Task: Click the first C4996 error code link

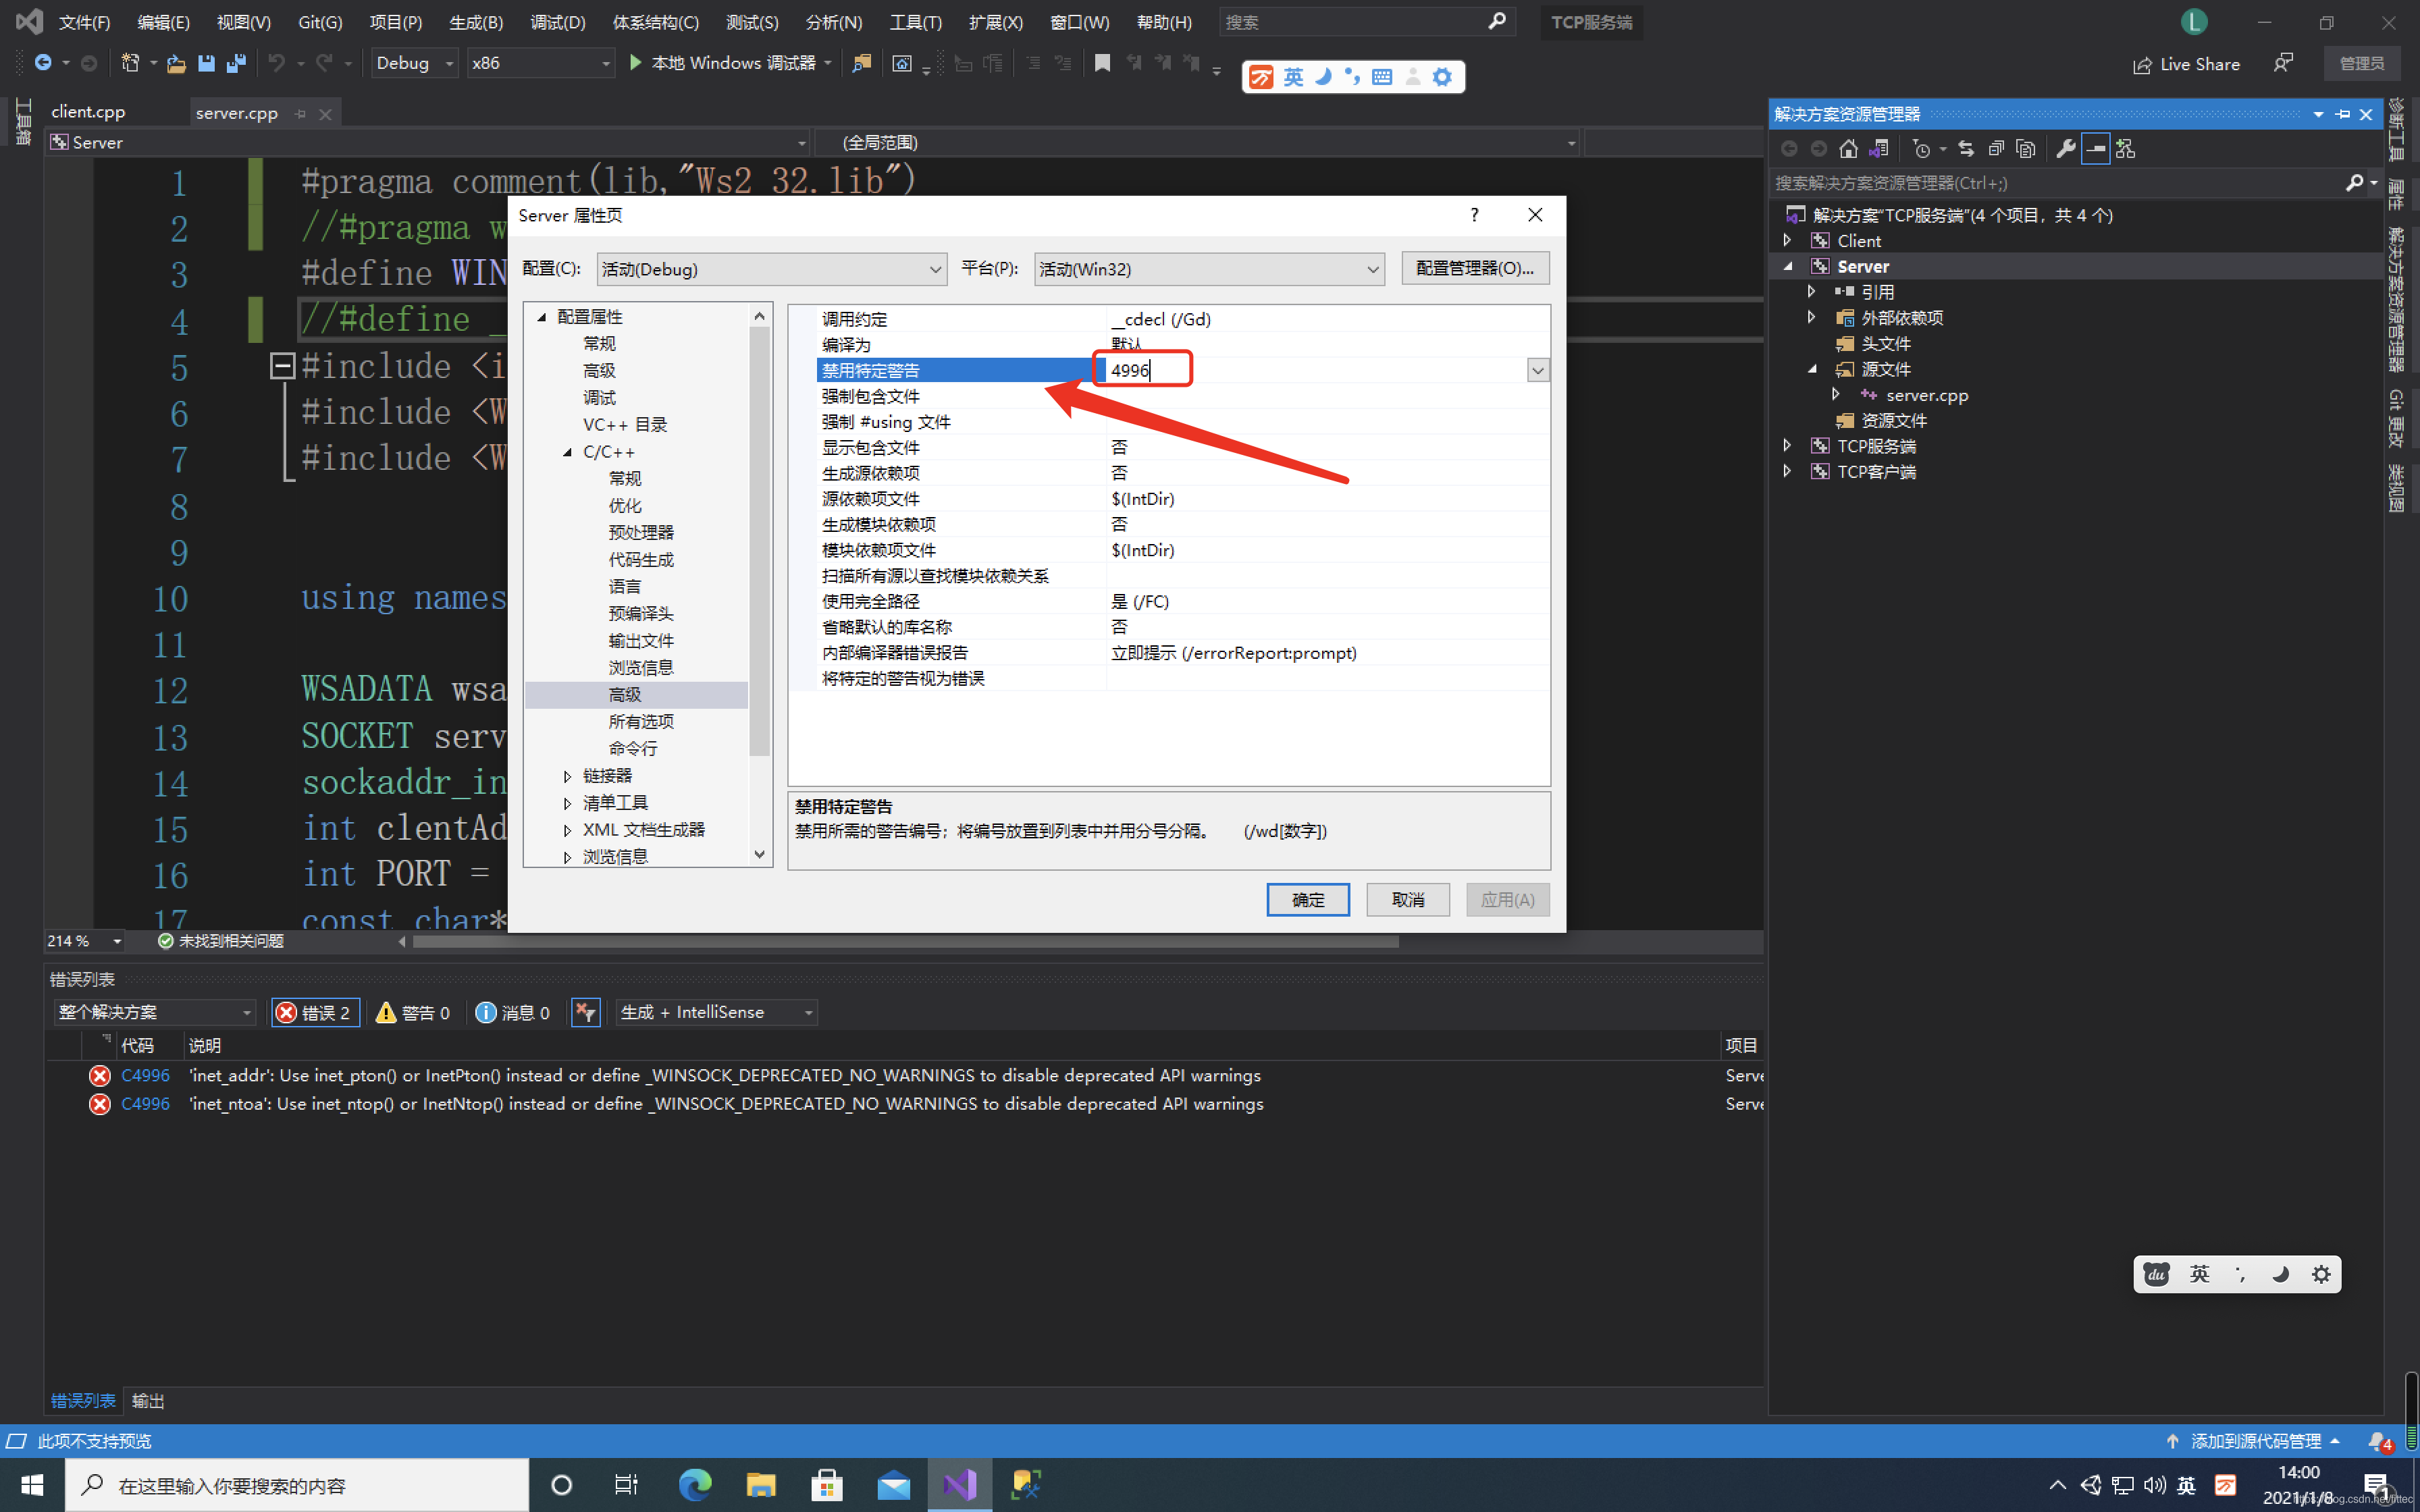Action: (145, 1075)
